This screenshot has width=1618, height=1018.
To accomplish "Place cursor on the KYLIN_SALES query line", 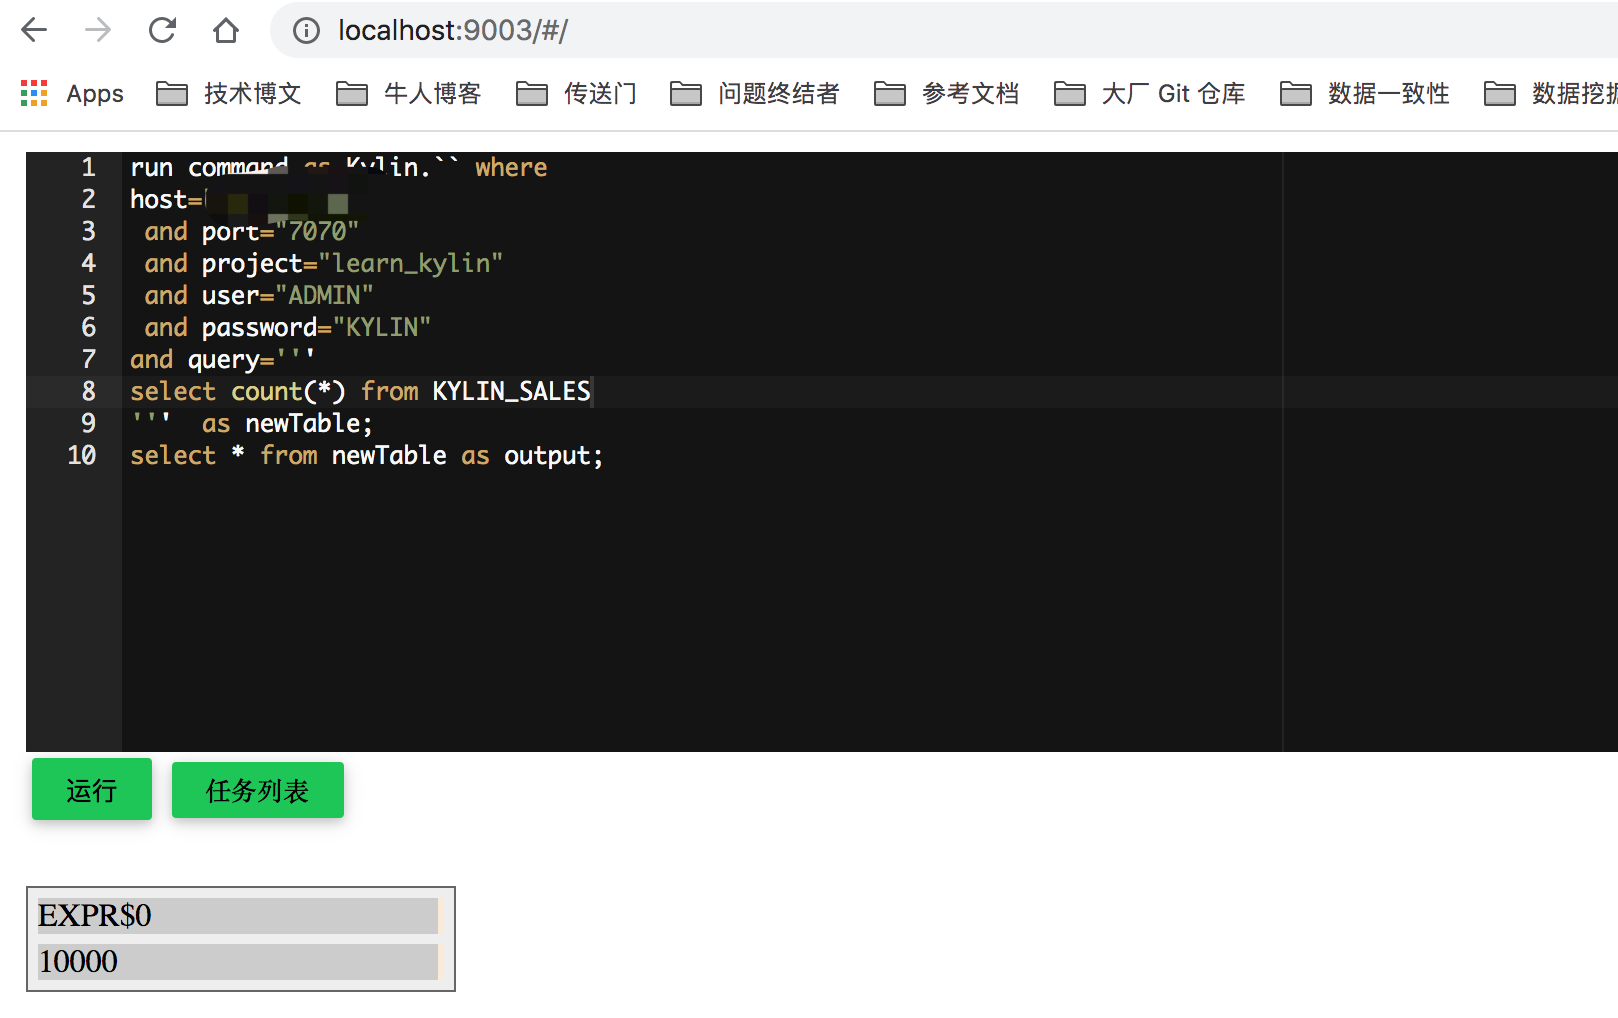I will pyautogui.click(x=360, y=391).
